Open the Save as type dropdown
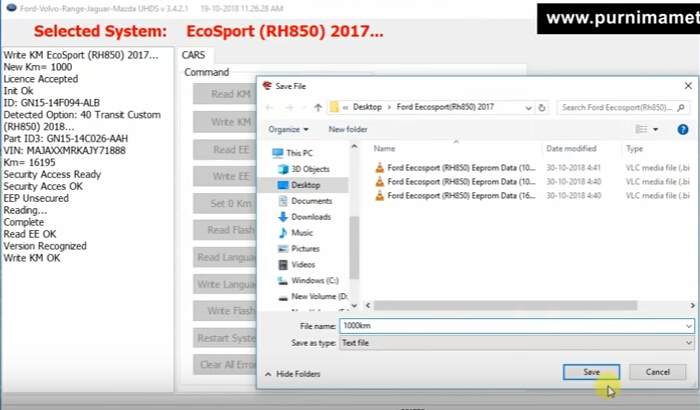The height and width of the screenshot is (410, 700). [x=517, y=343]
